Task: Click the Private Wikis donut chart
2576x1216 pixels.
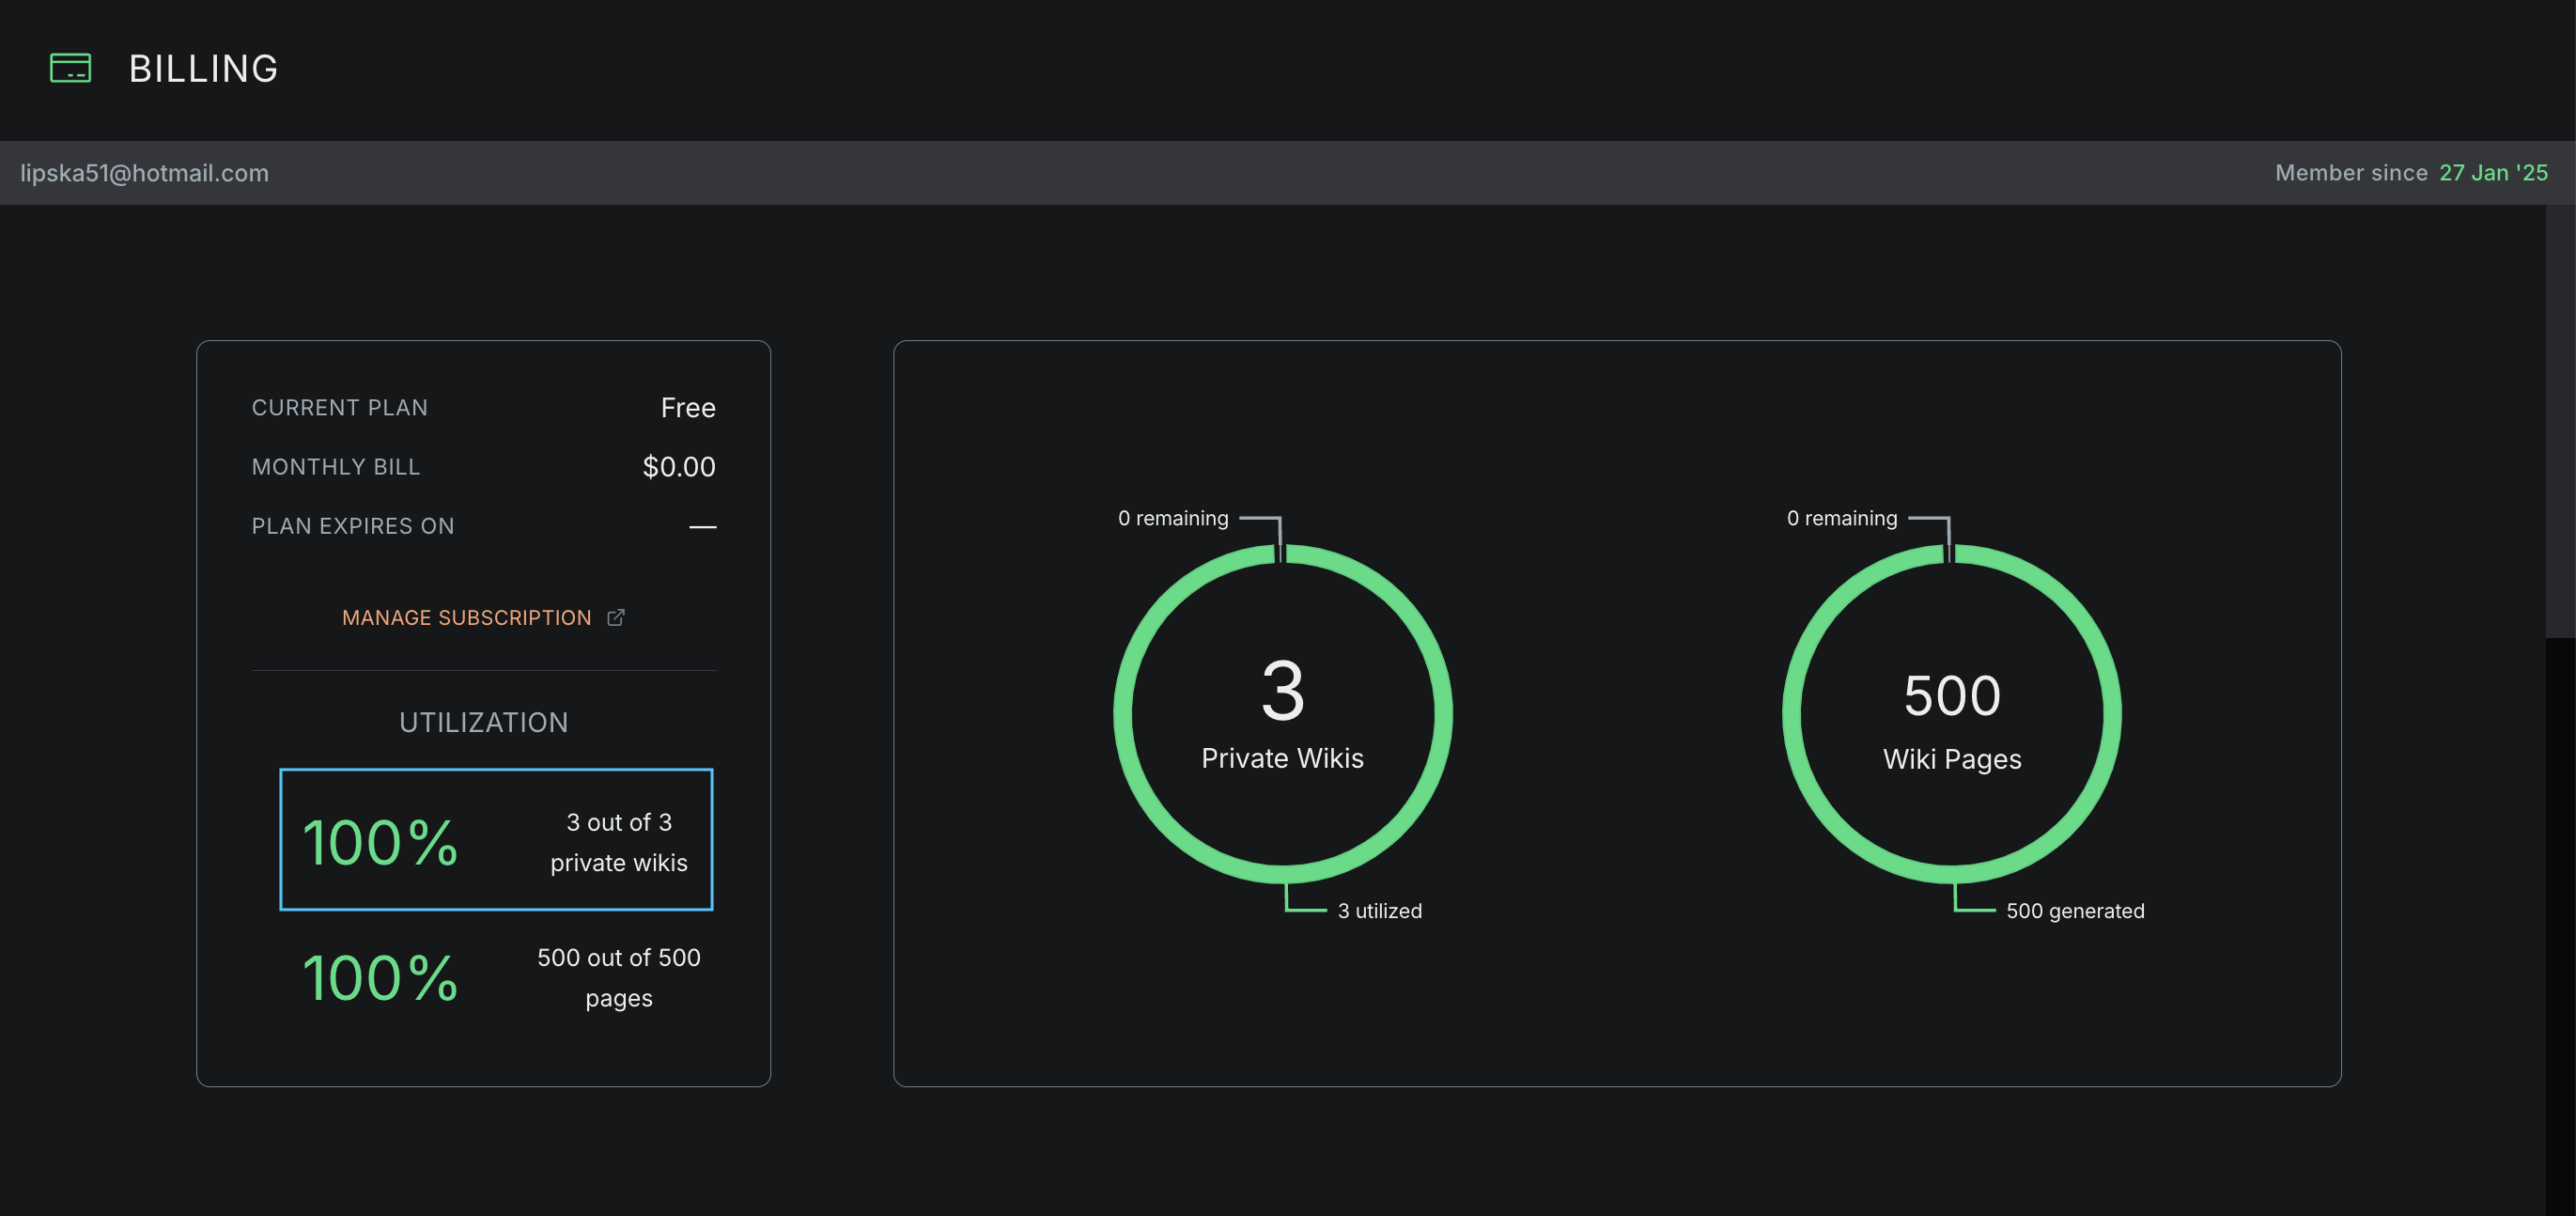Action: click(x=1283, y=714)
